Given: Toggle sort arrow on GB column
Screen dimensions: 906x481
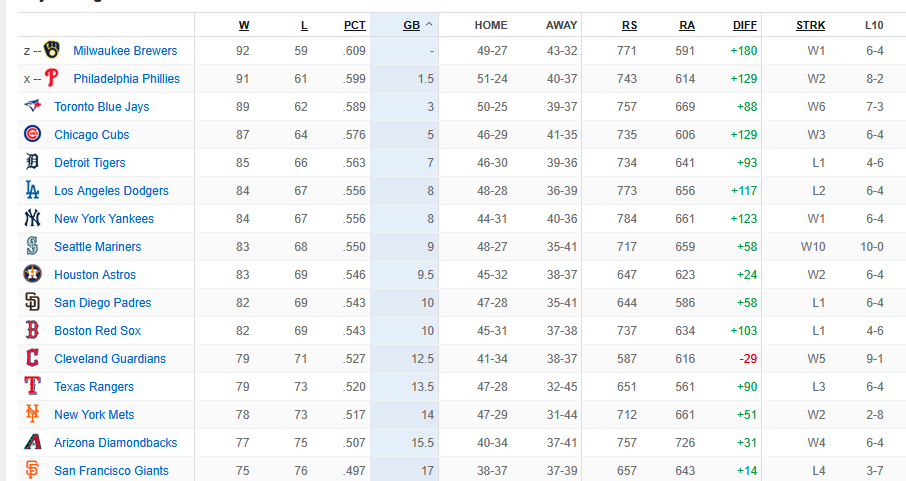Looking at the screenshot, I should pyautogui.click(x=429, y=24).
